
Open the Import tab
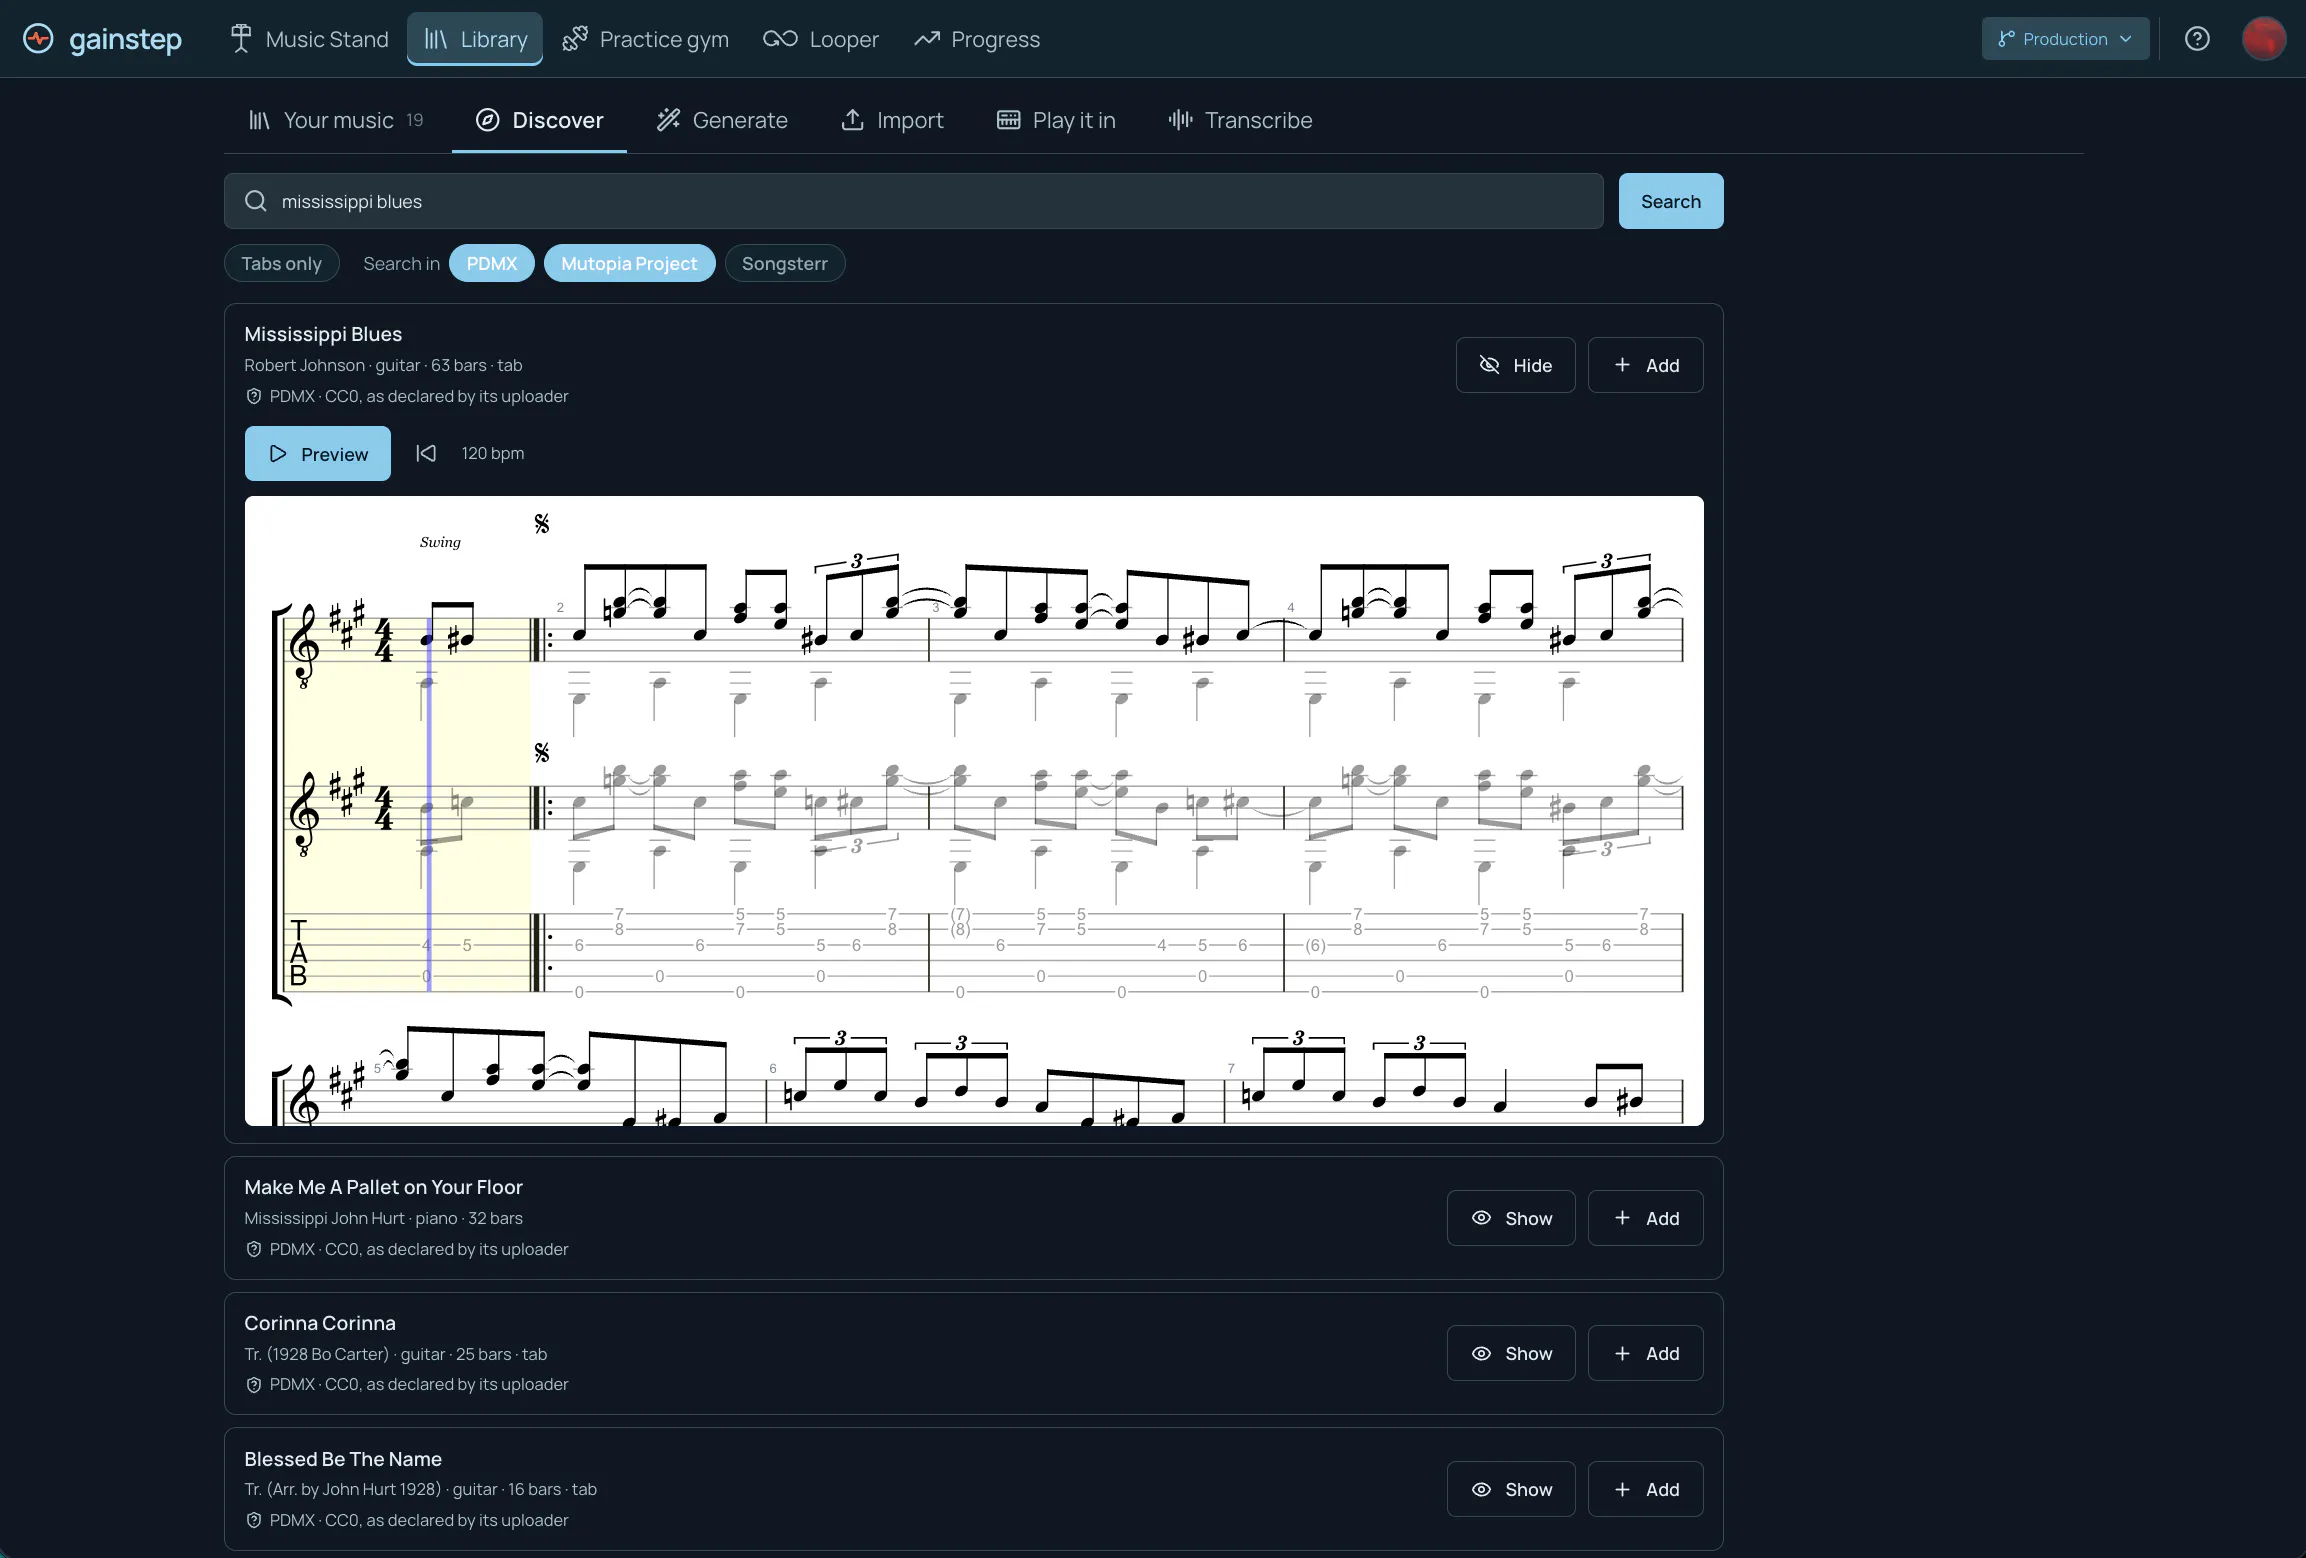pos(892,120)
